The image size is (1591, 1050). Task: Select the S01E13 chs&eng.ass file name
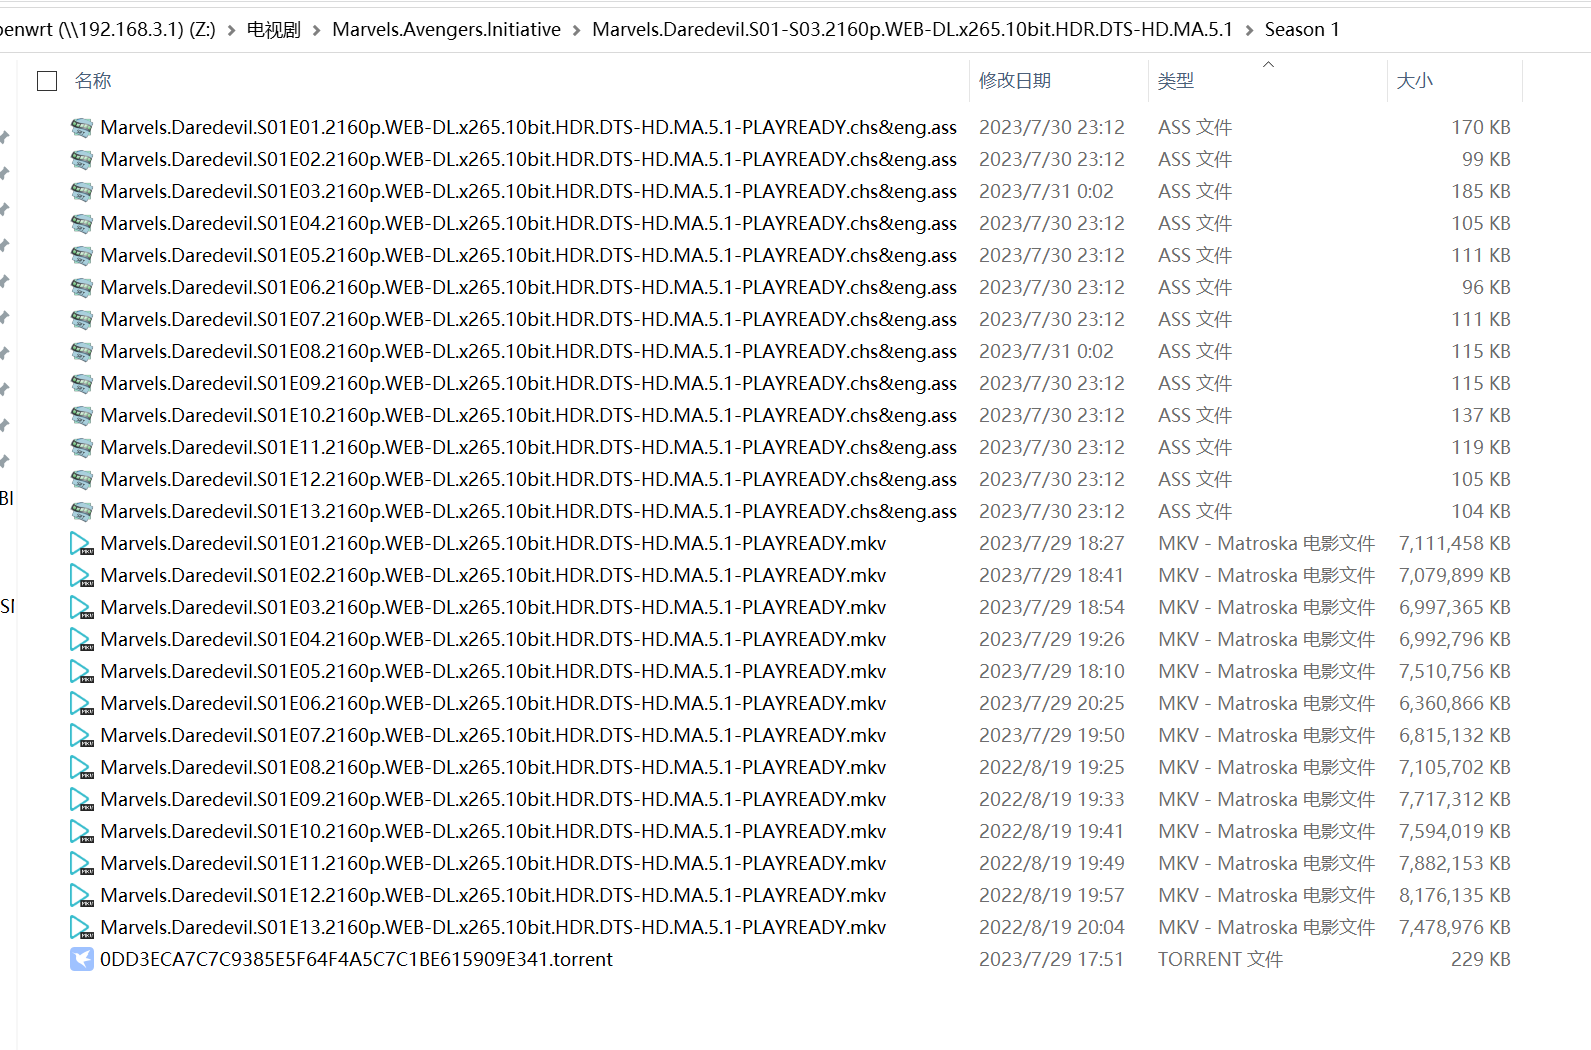point(529,511)
